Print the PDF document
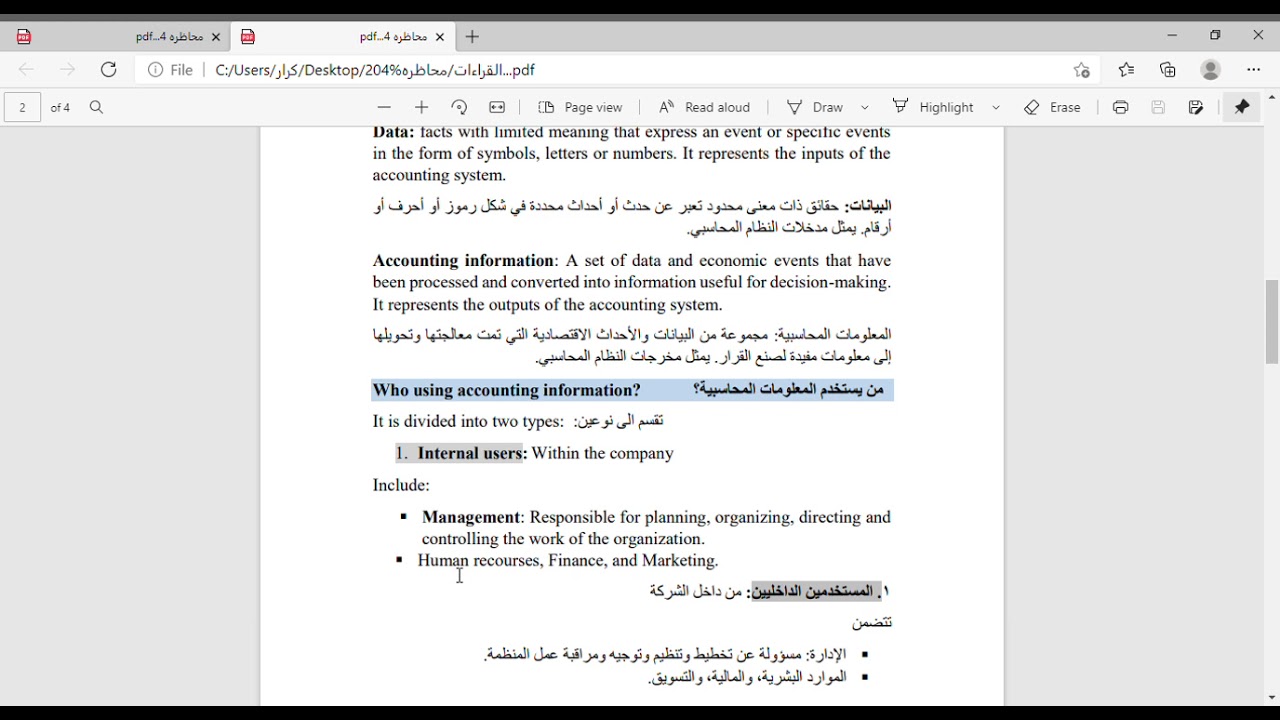The image size is (1280, 720). (1121, 107)
